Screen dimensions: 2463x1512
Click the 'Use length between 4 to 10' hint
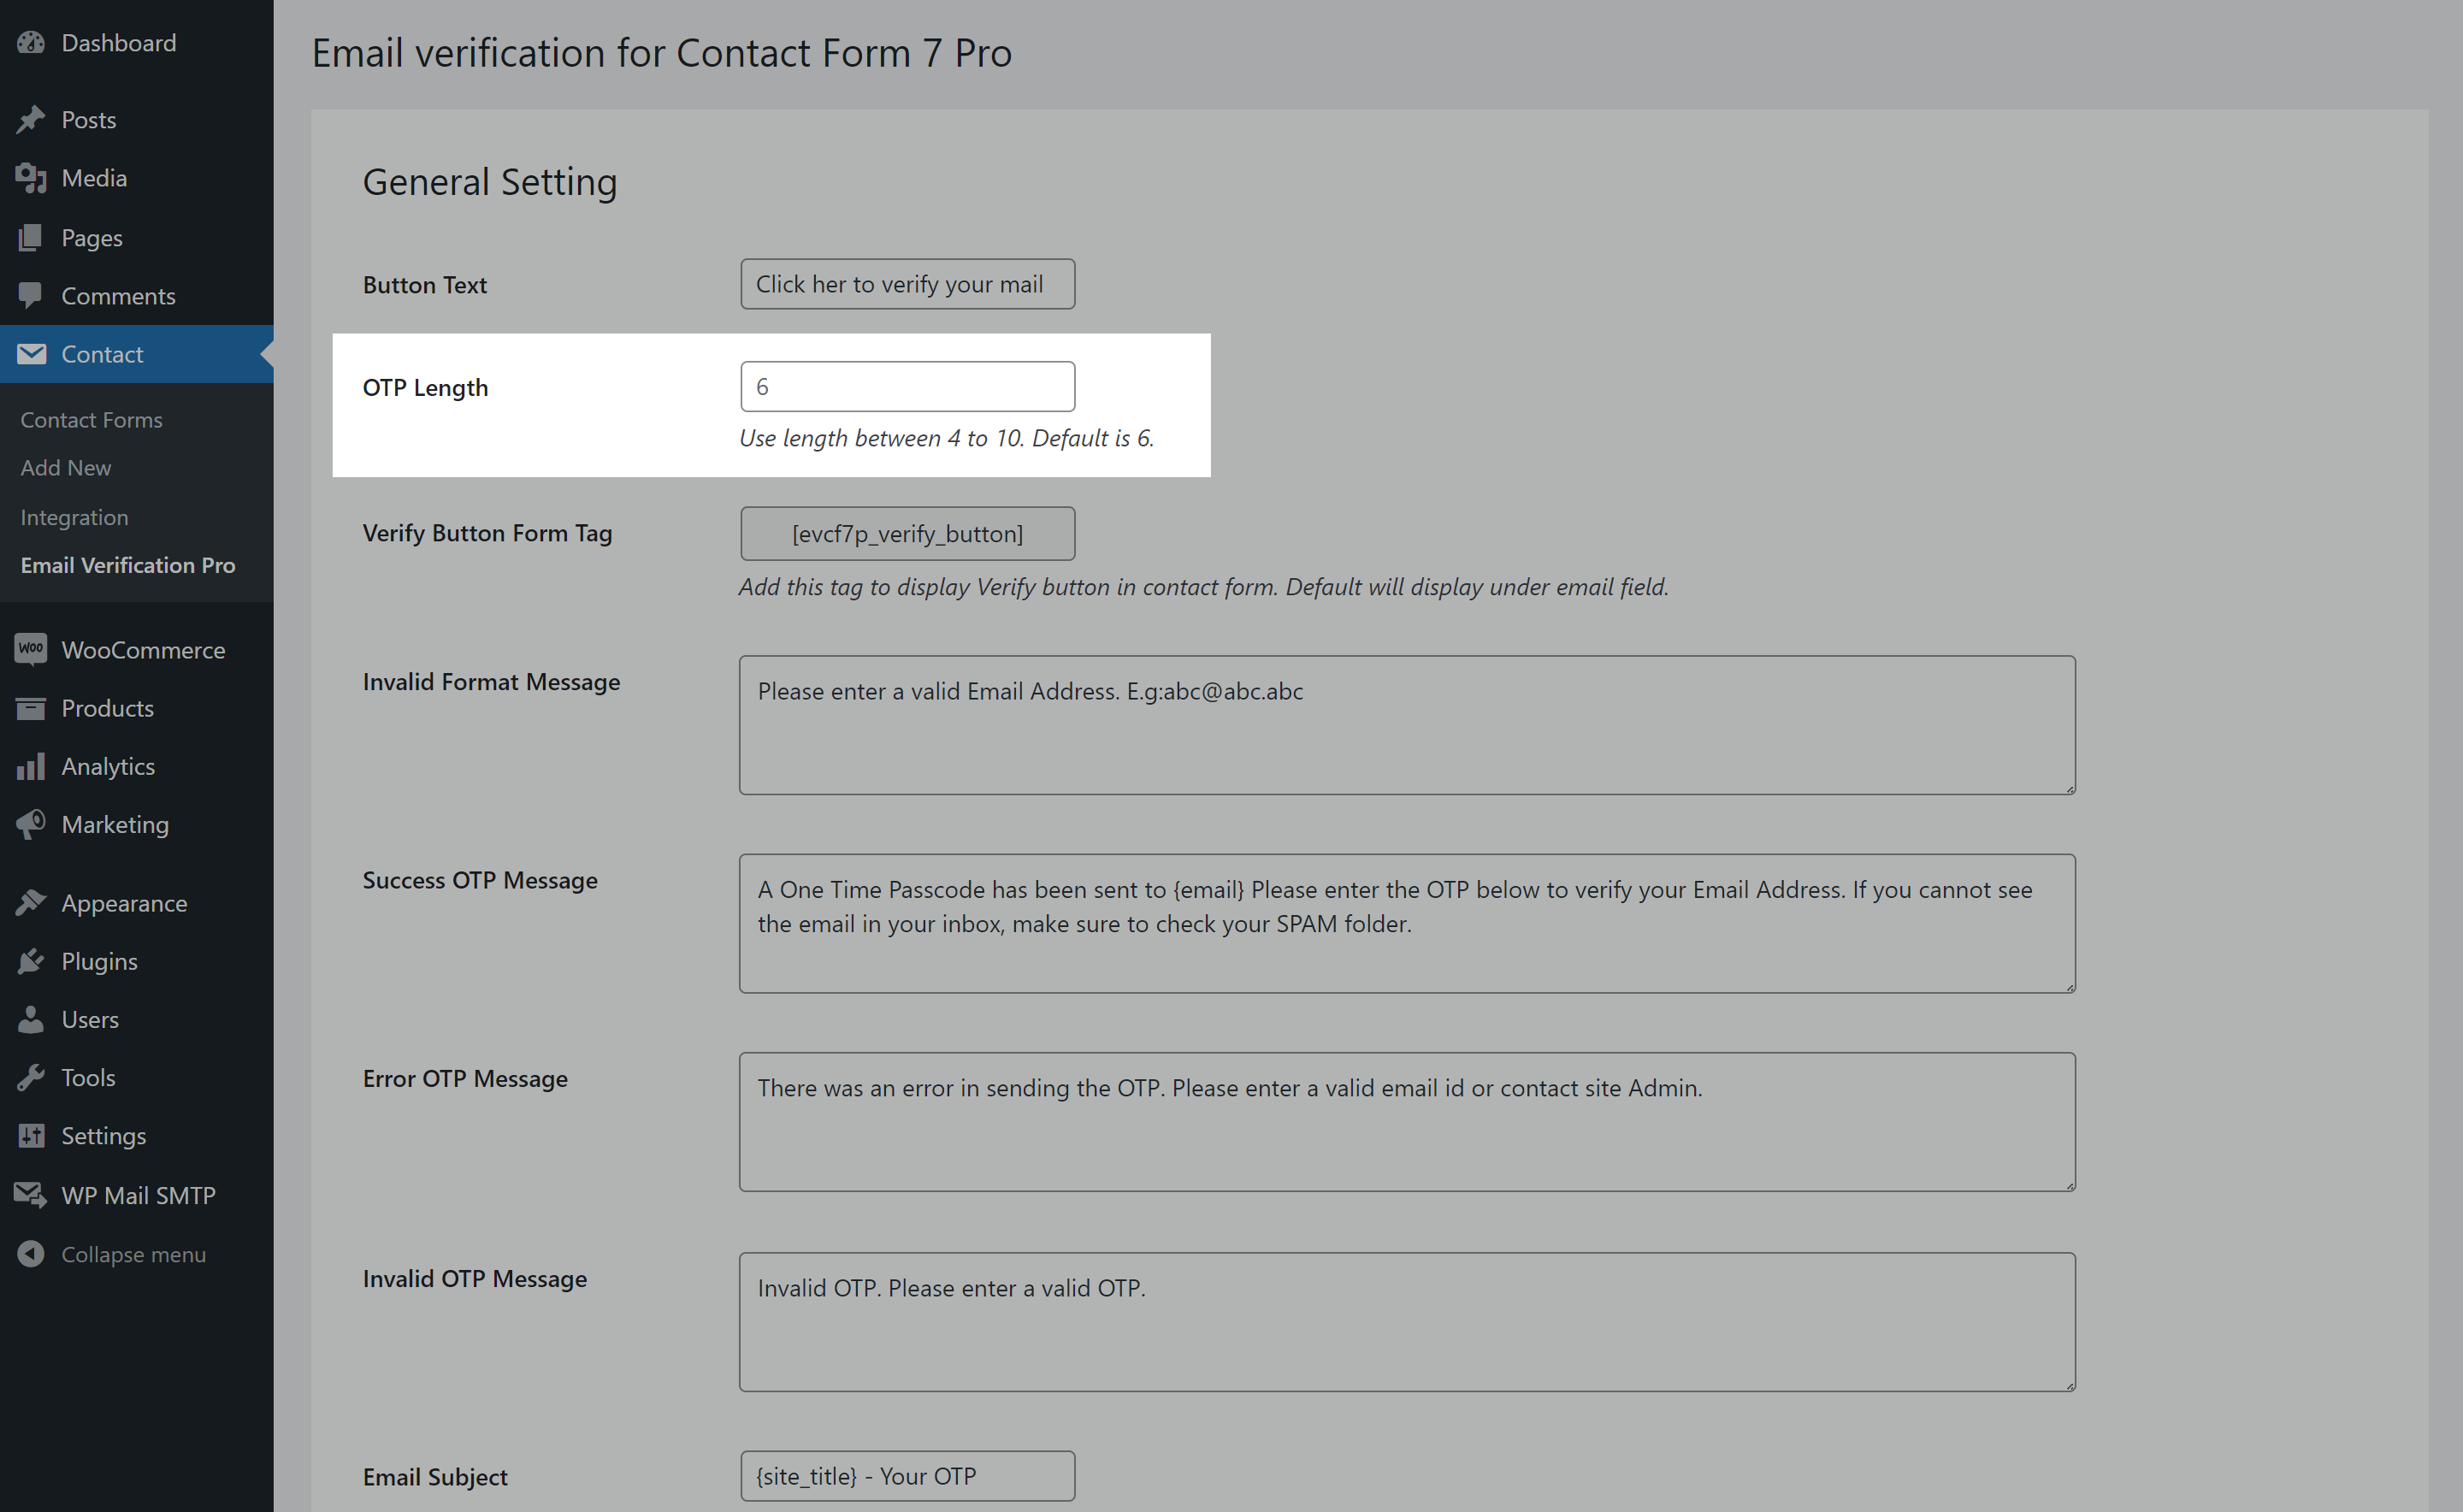tap(946, 438)
